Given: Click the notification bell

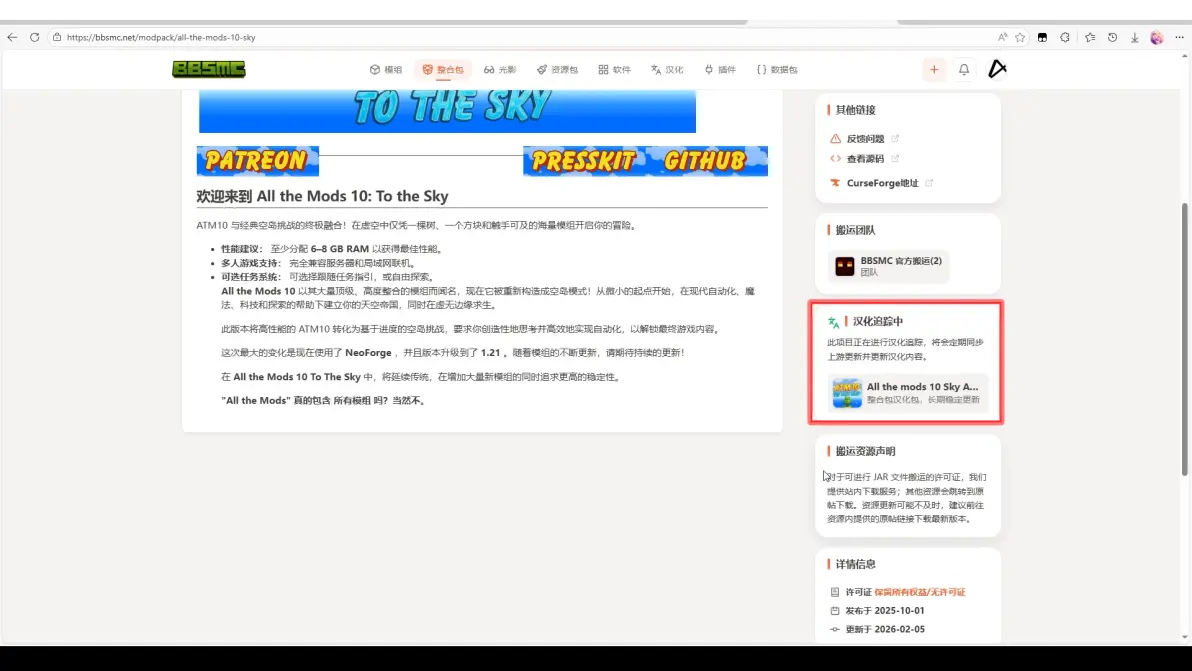Looking at the screenshot, I should pos(962,69).
